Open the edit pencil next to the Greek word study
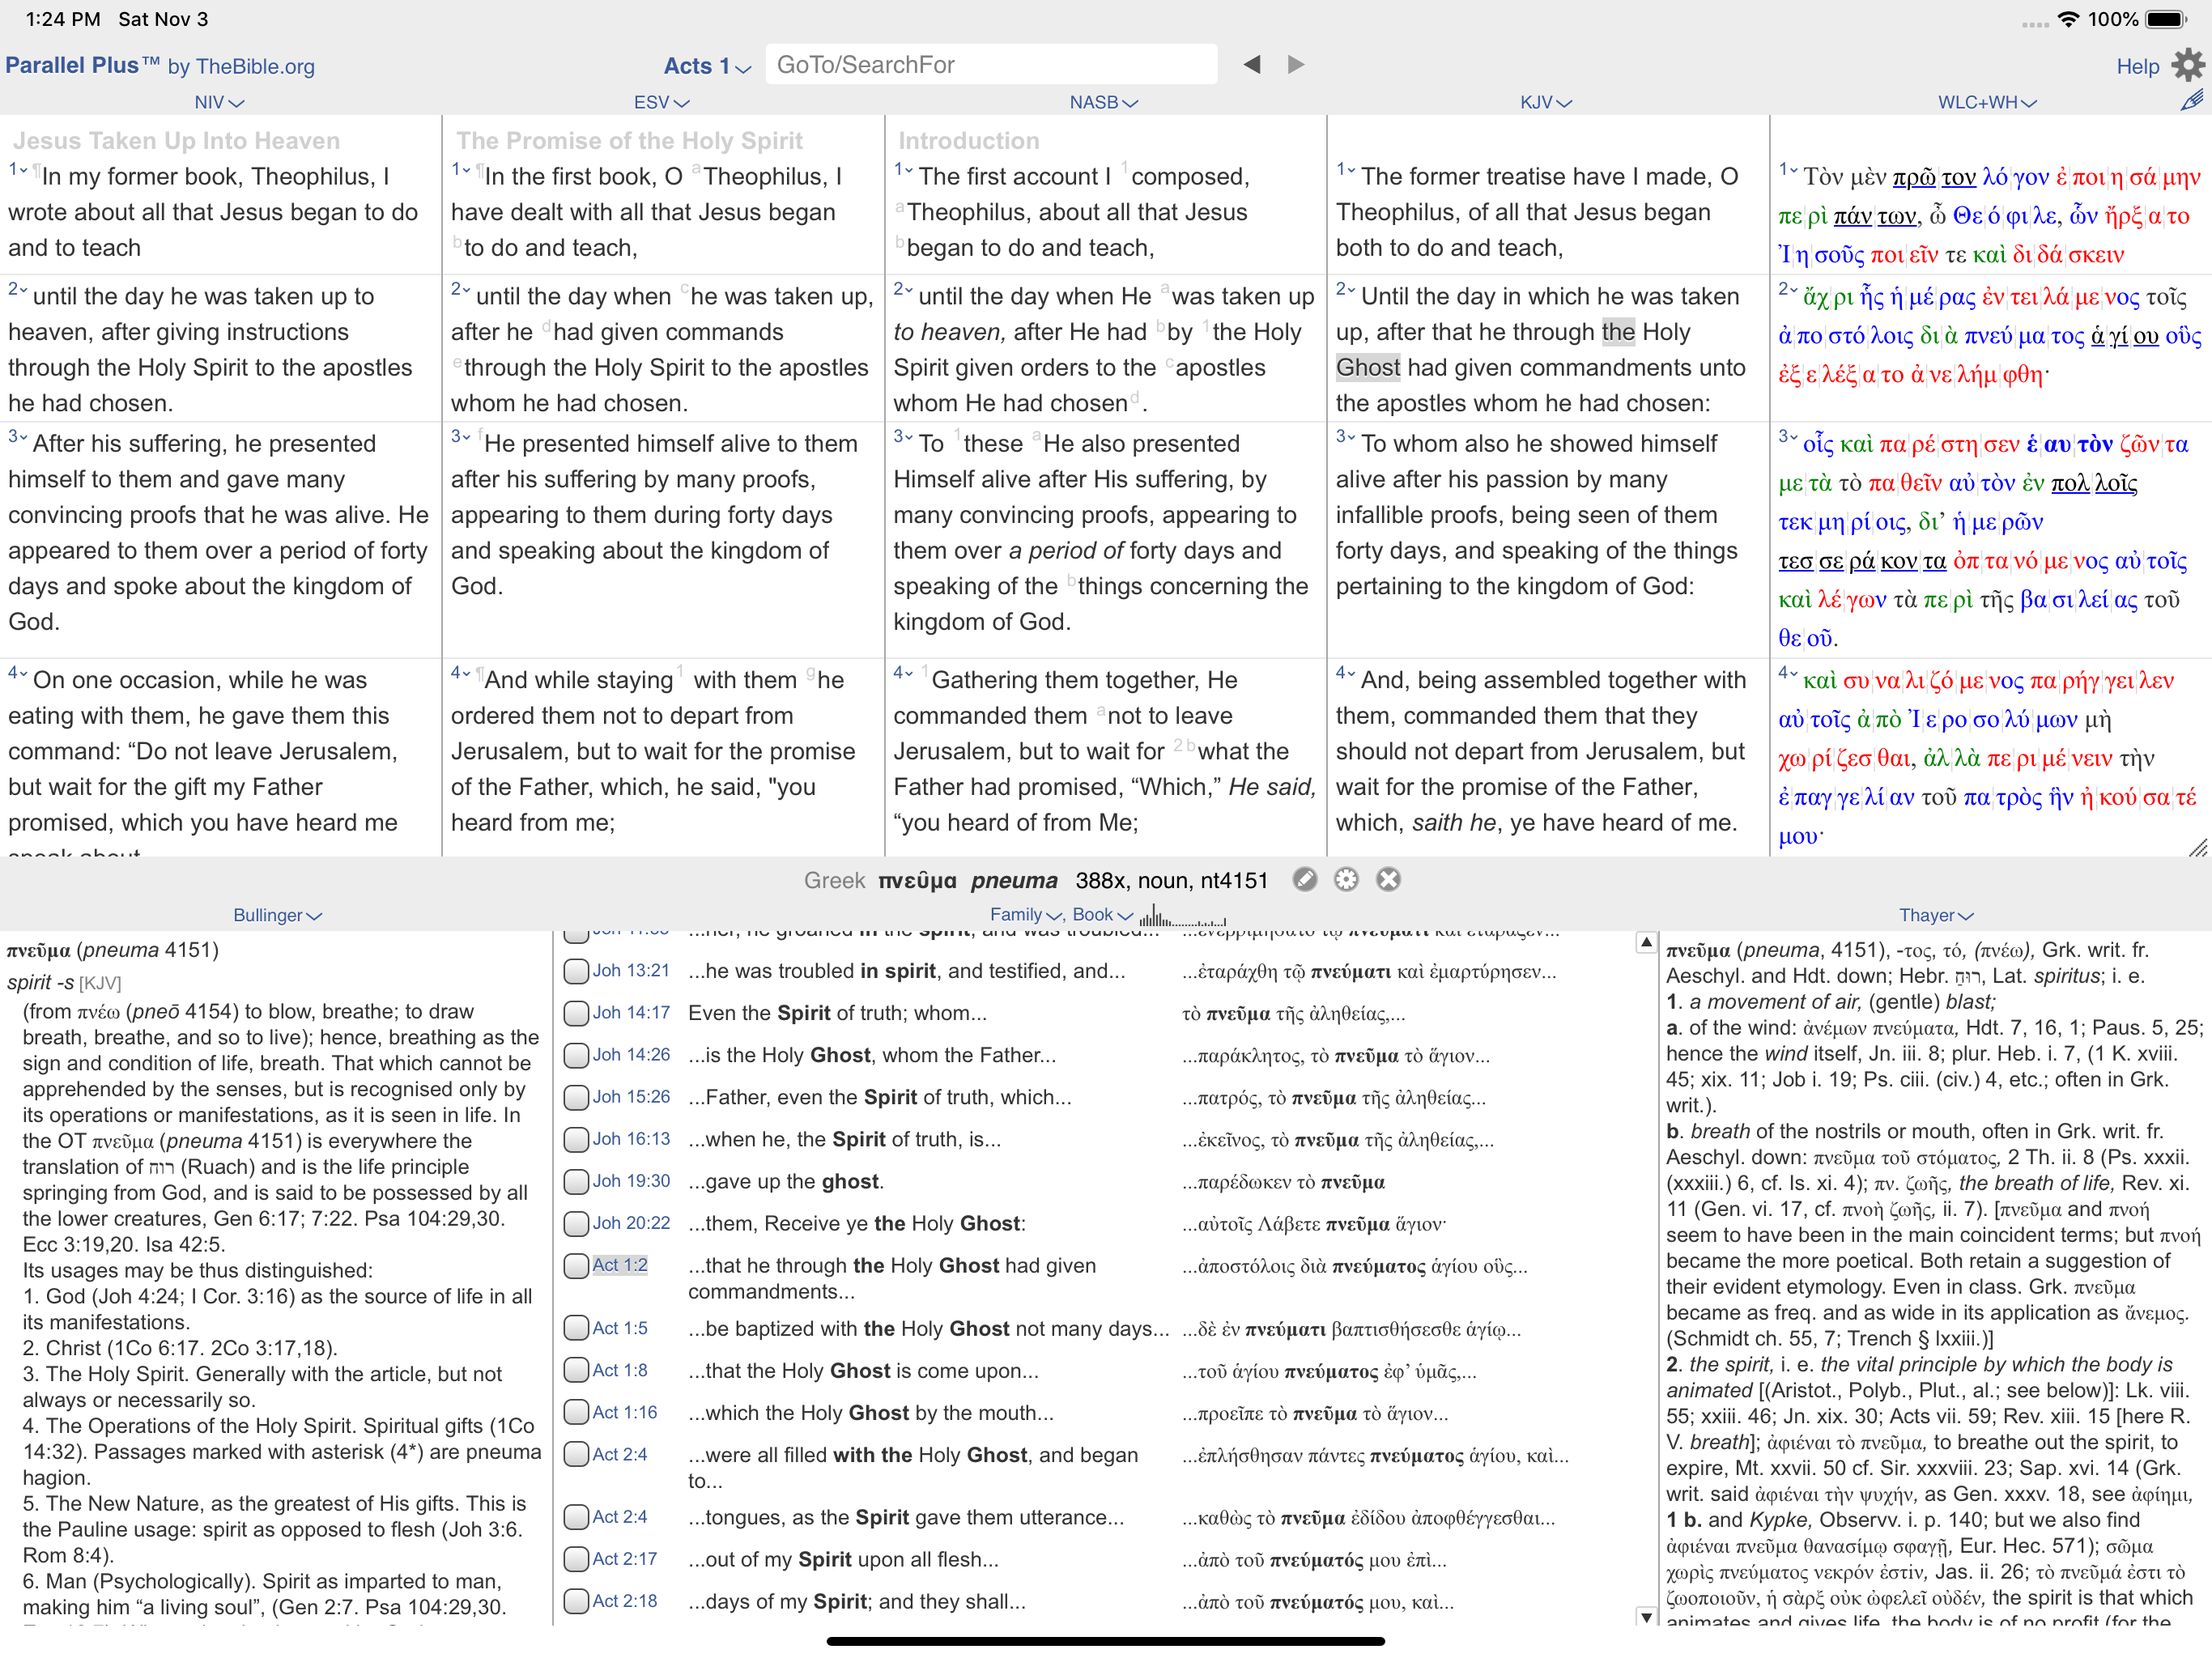Viewport: 2212px width, 1658px height. 1306,880
